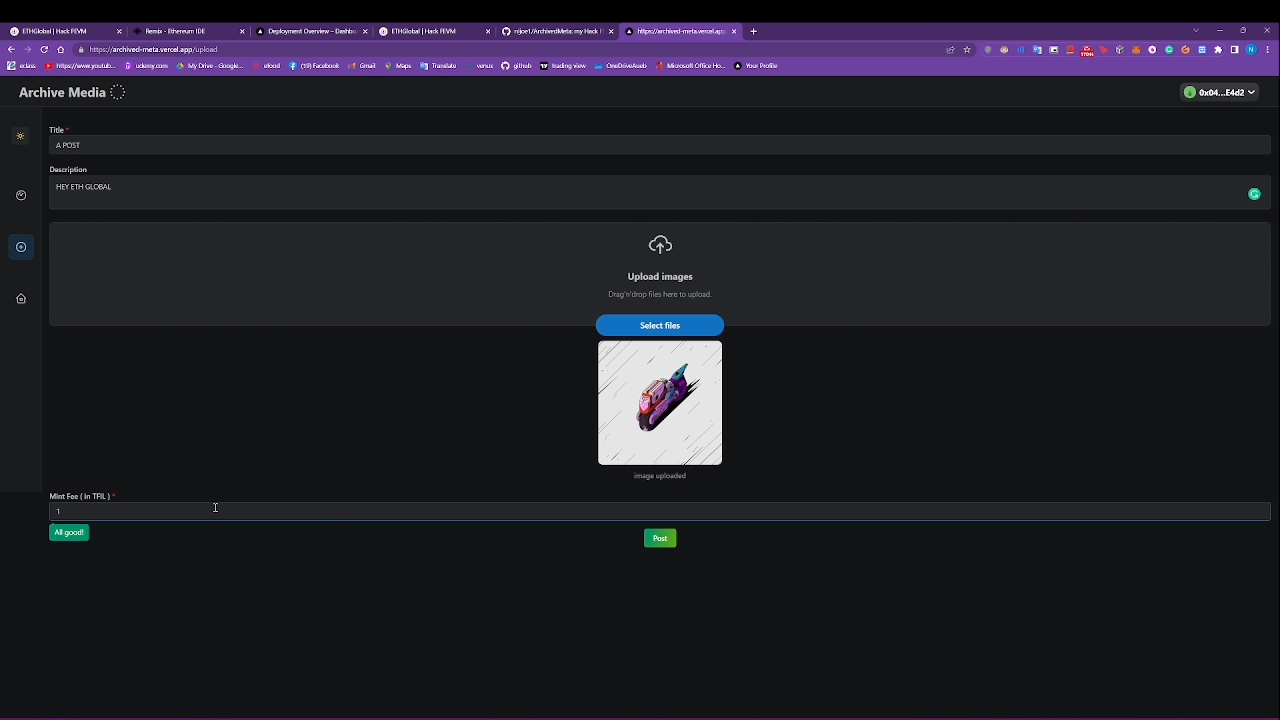Viewport: 1280px width, 720px height.
Task: Click the Title input field
Action: coord(660,145)
